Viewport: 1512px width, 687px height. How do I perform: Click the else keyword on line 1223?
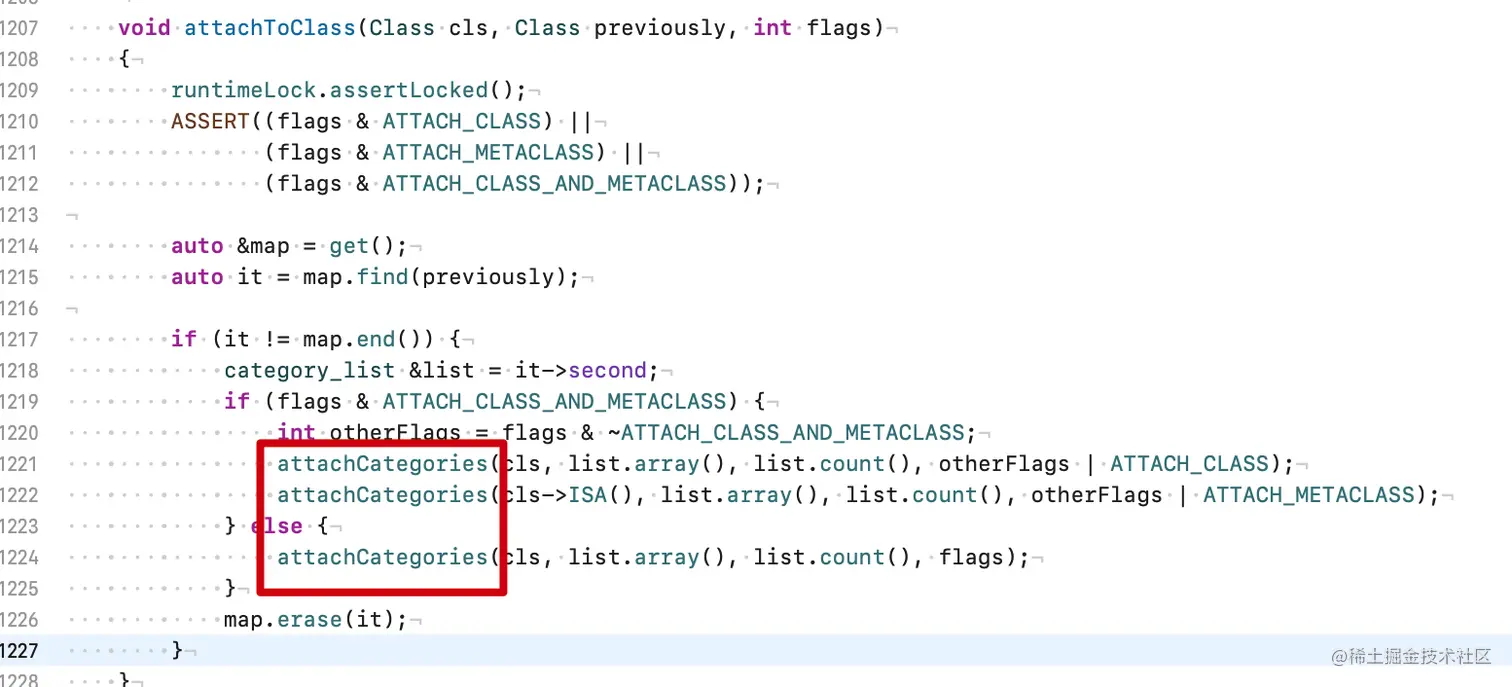tap(277, 525)
